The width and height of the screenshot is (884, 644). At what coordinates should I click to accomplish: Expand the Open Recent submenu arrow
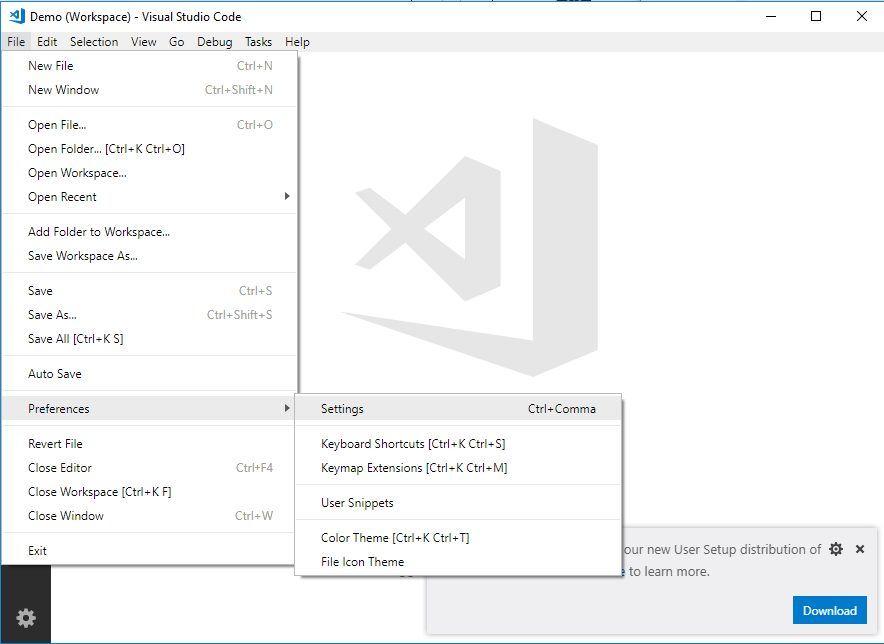click(287, 196)
